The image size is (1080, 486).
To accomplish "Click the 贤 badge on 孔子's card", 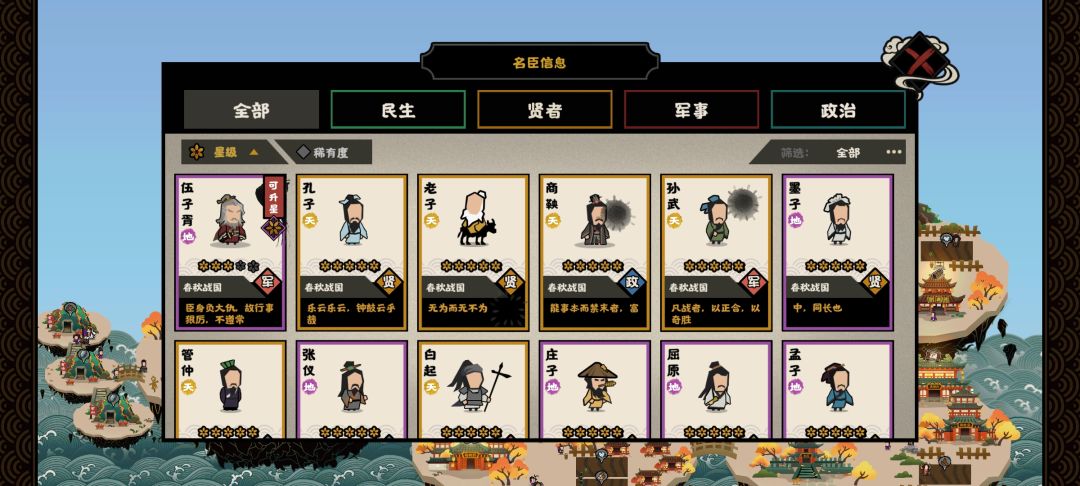I will [389, 282].
